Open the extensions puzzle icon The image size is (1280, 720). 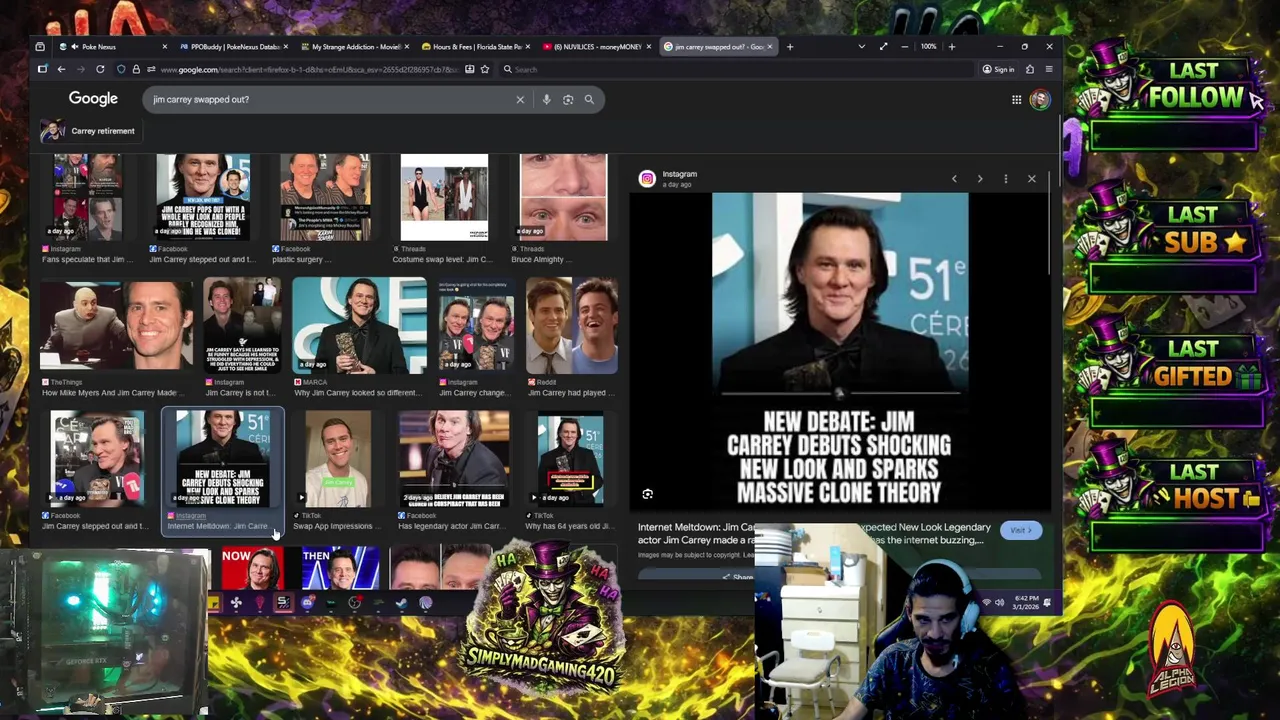point(1029,69)
